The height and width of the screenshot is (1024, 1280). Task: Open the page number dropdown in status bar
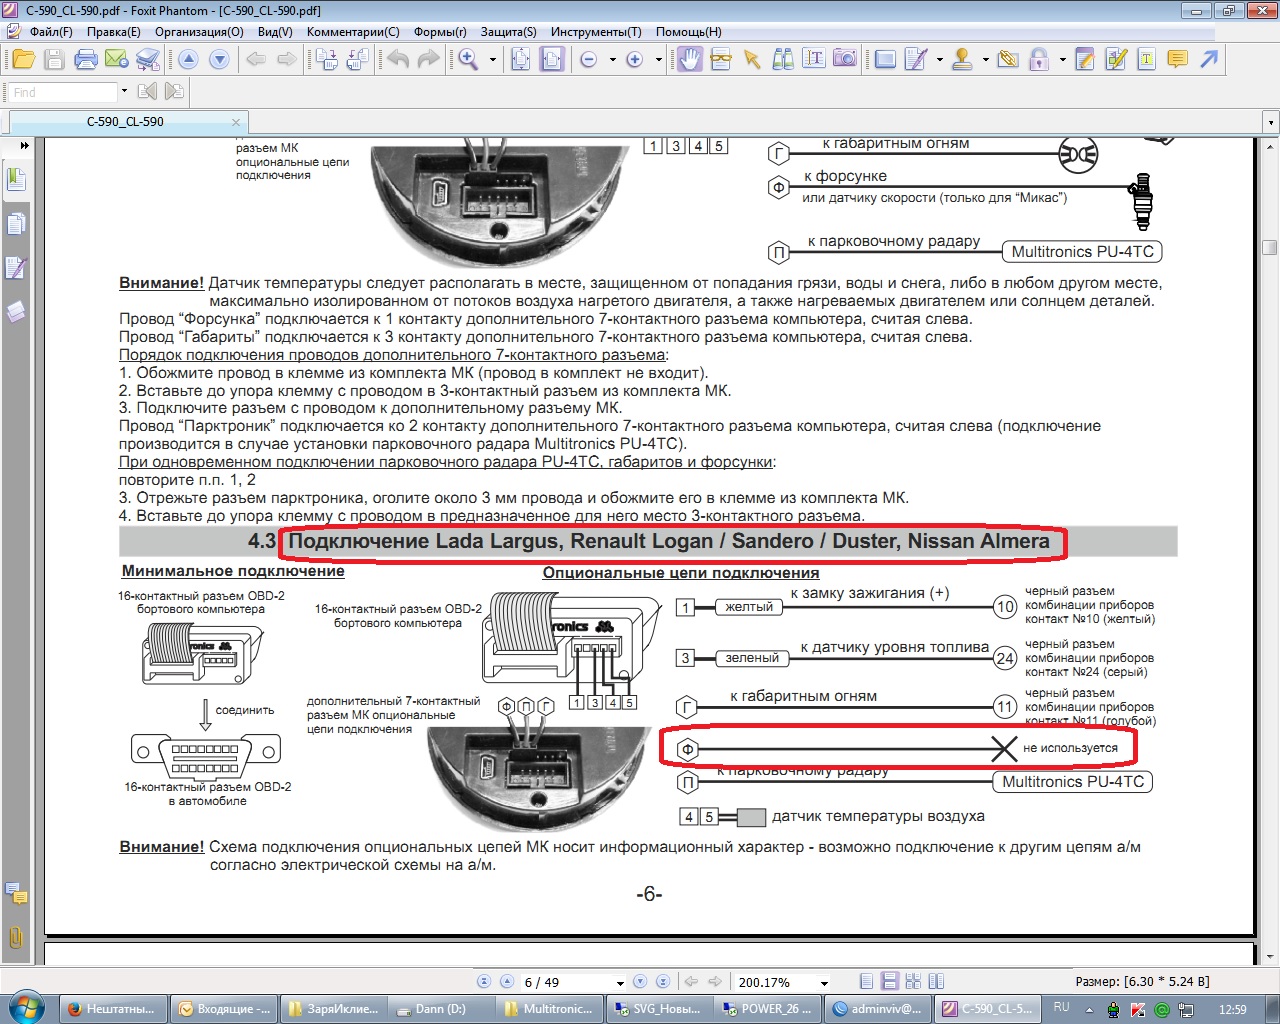click(x=620, y=983)
